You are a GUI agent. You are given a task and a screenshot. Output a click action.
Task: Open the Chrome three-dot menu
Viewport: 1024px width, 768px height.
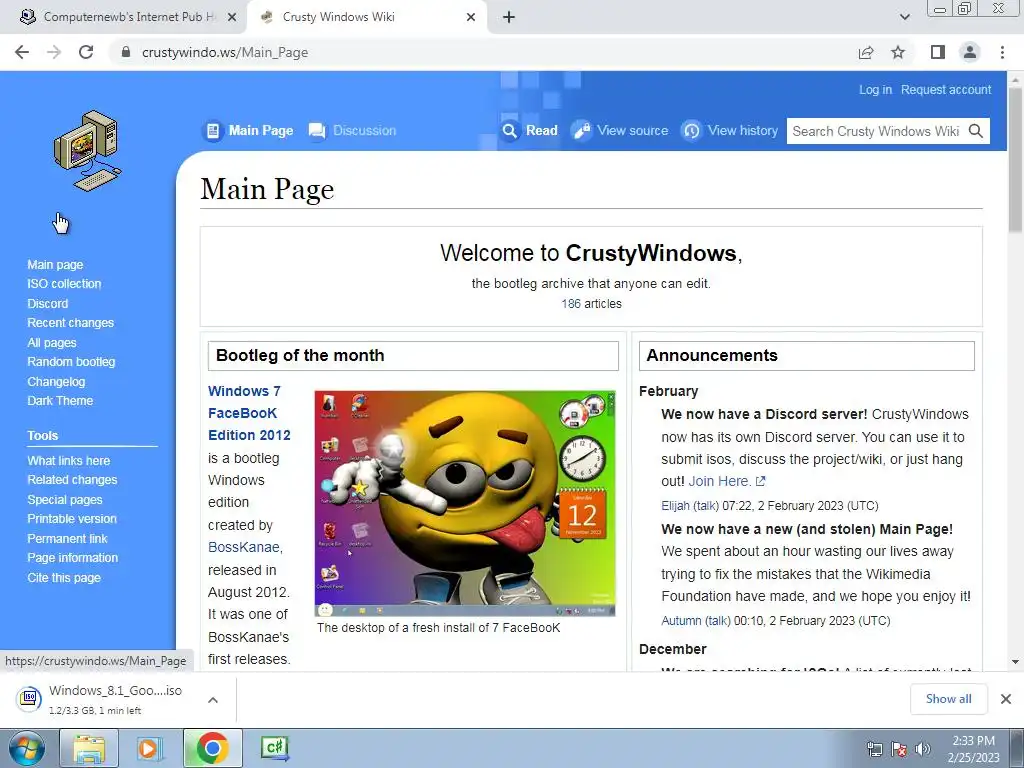pyautogui.click(x=1002, y=52)
